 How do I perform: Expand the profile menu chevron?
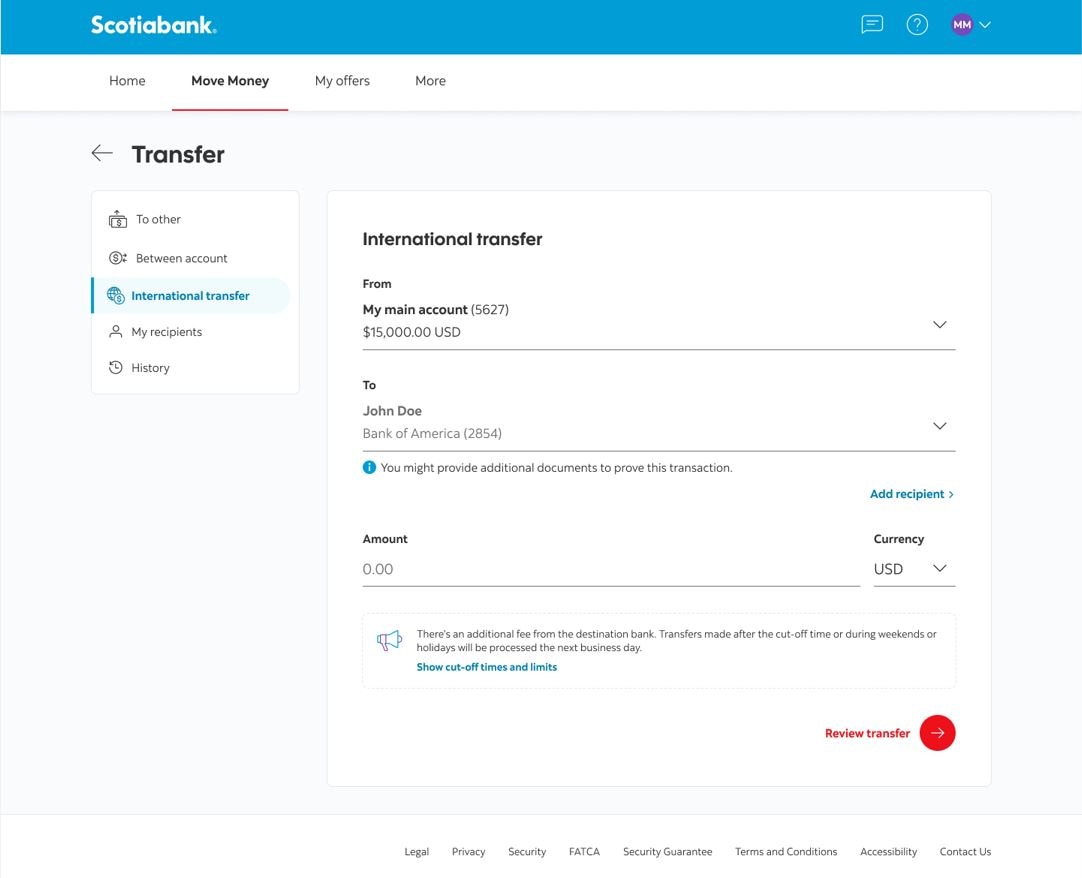pos(985,25)
